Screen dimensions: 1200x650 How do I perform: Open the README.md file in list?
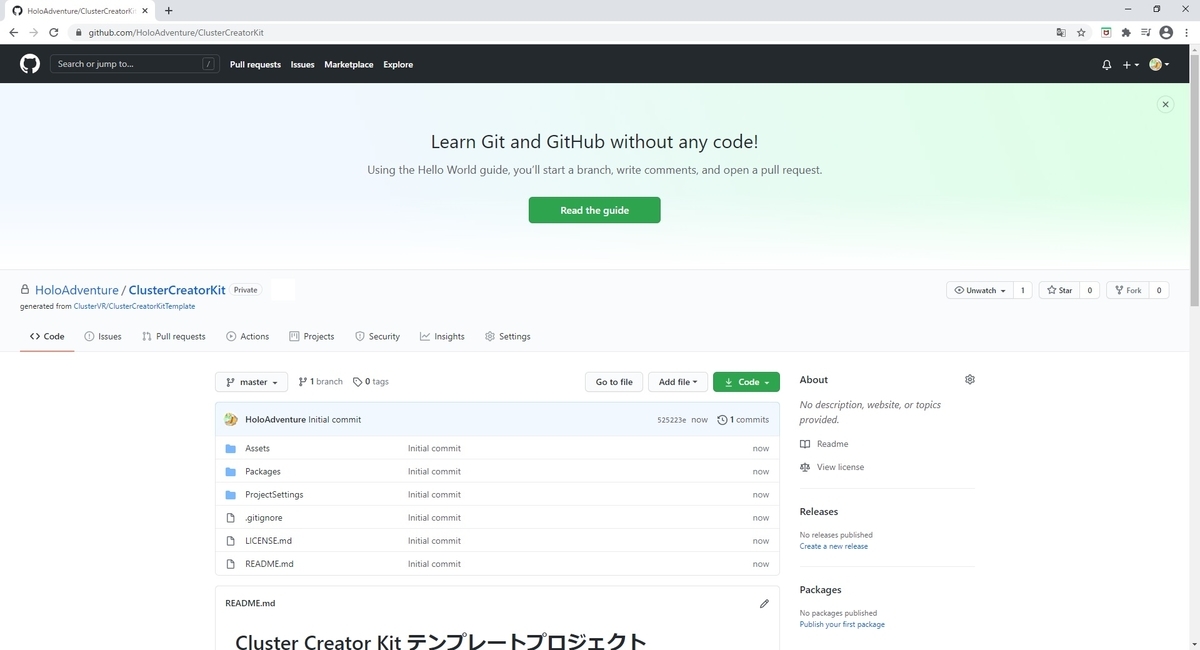point(270,564)
